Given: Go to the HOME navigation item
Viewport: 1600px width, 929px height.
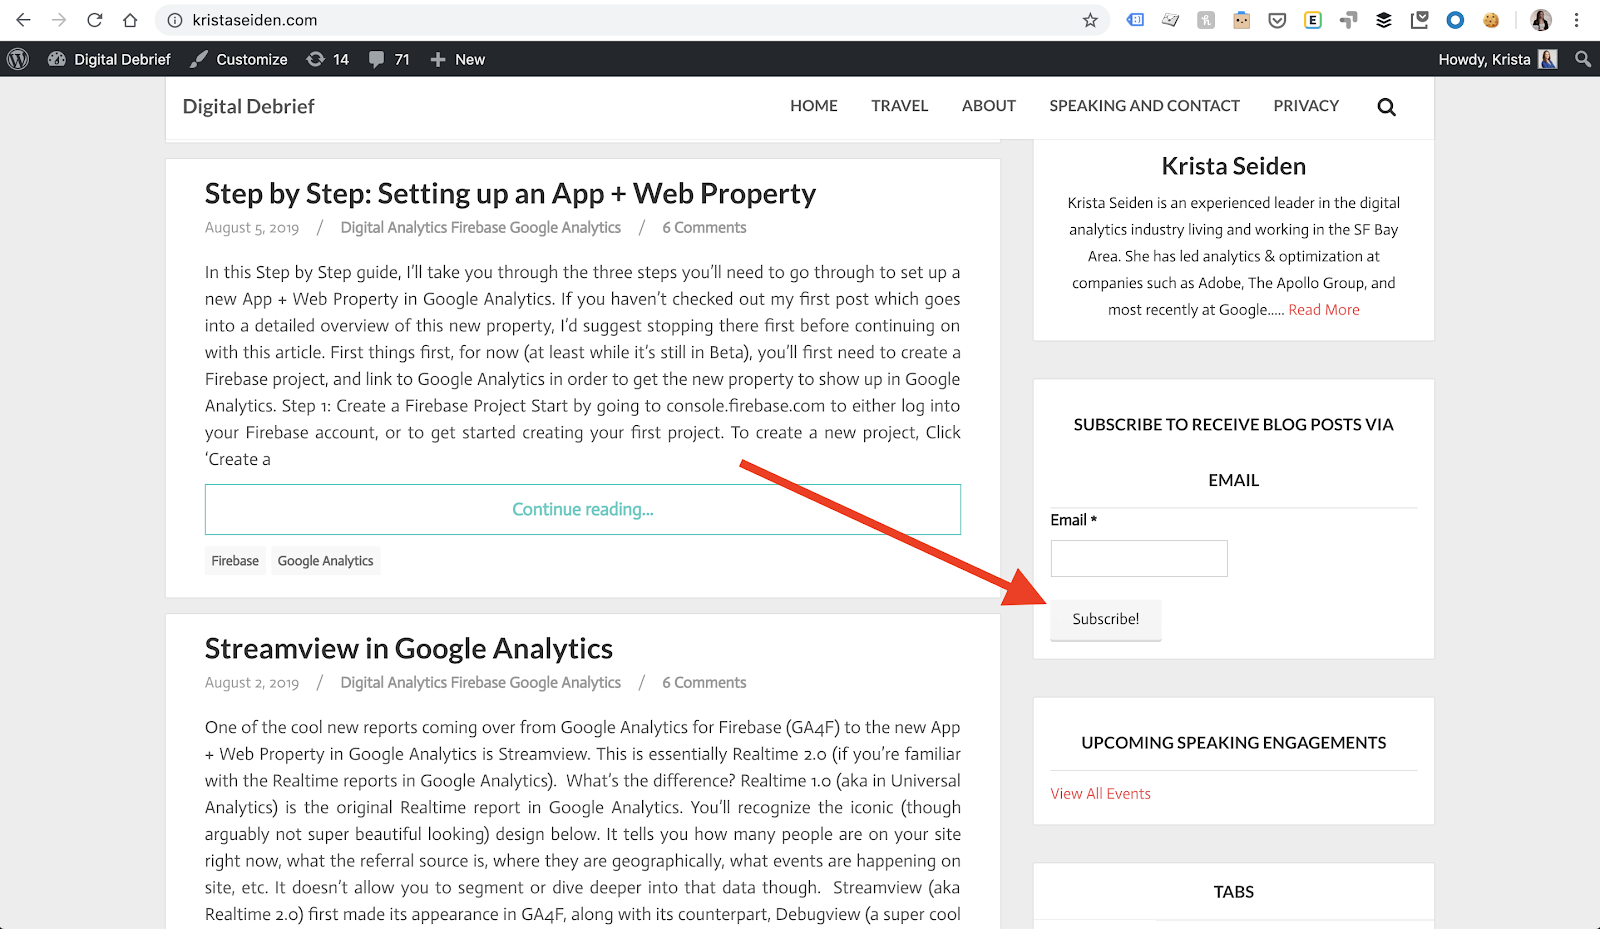Looking at the screenshot, I should pos(814,106).
